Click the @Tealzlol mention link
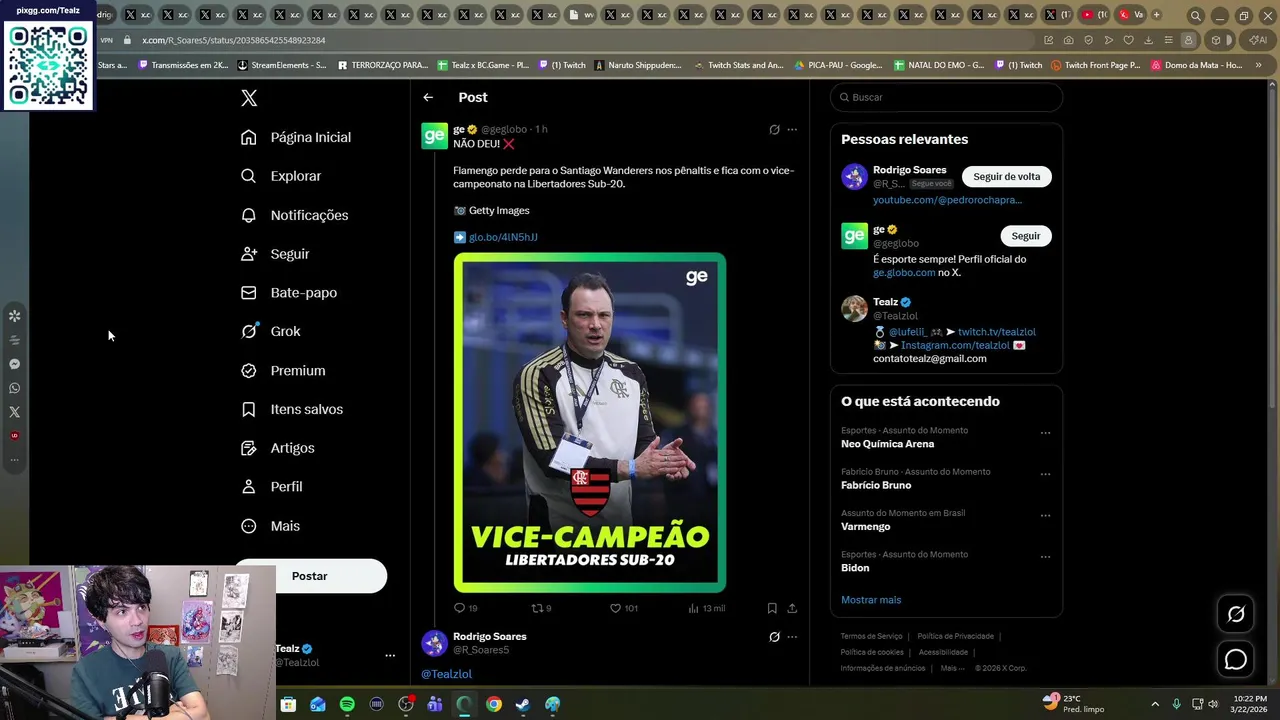Screen dimensions: 1280x720 [x=446, y=674]
